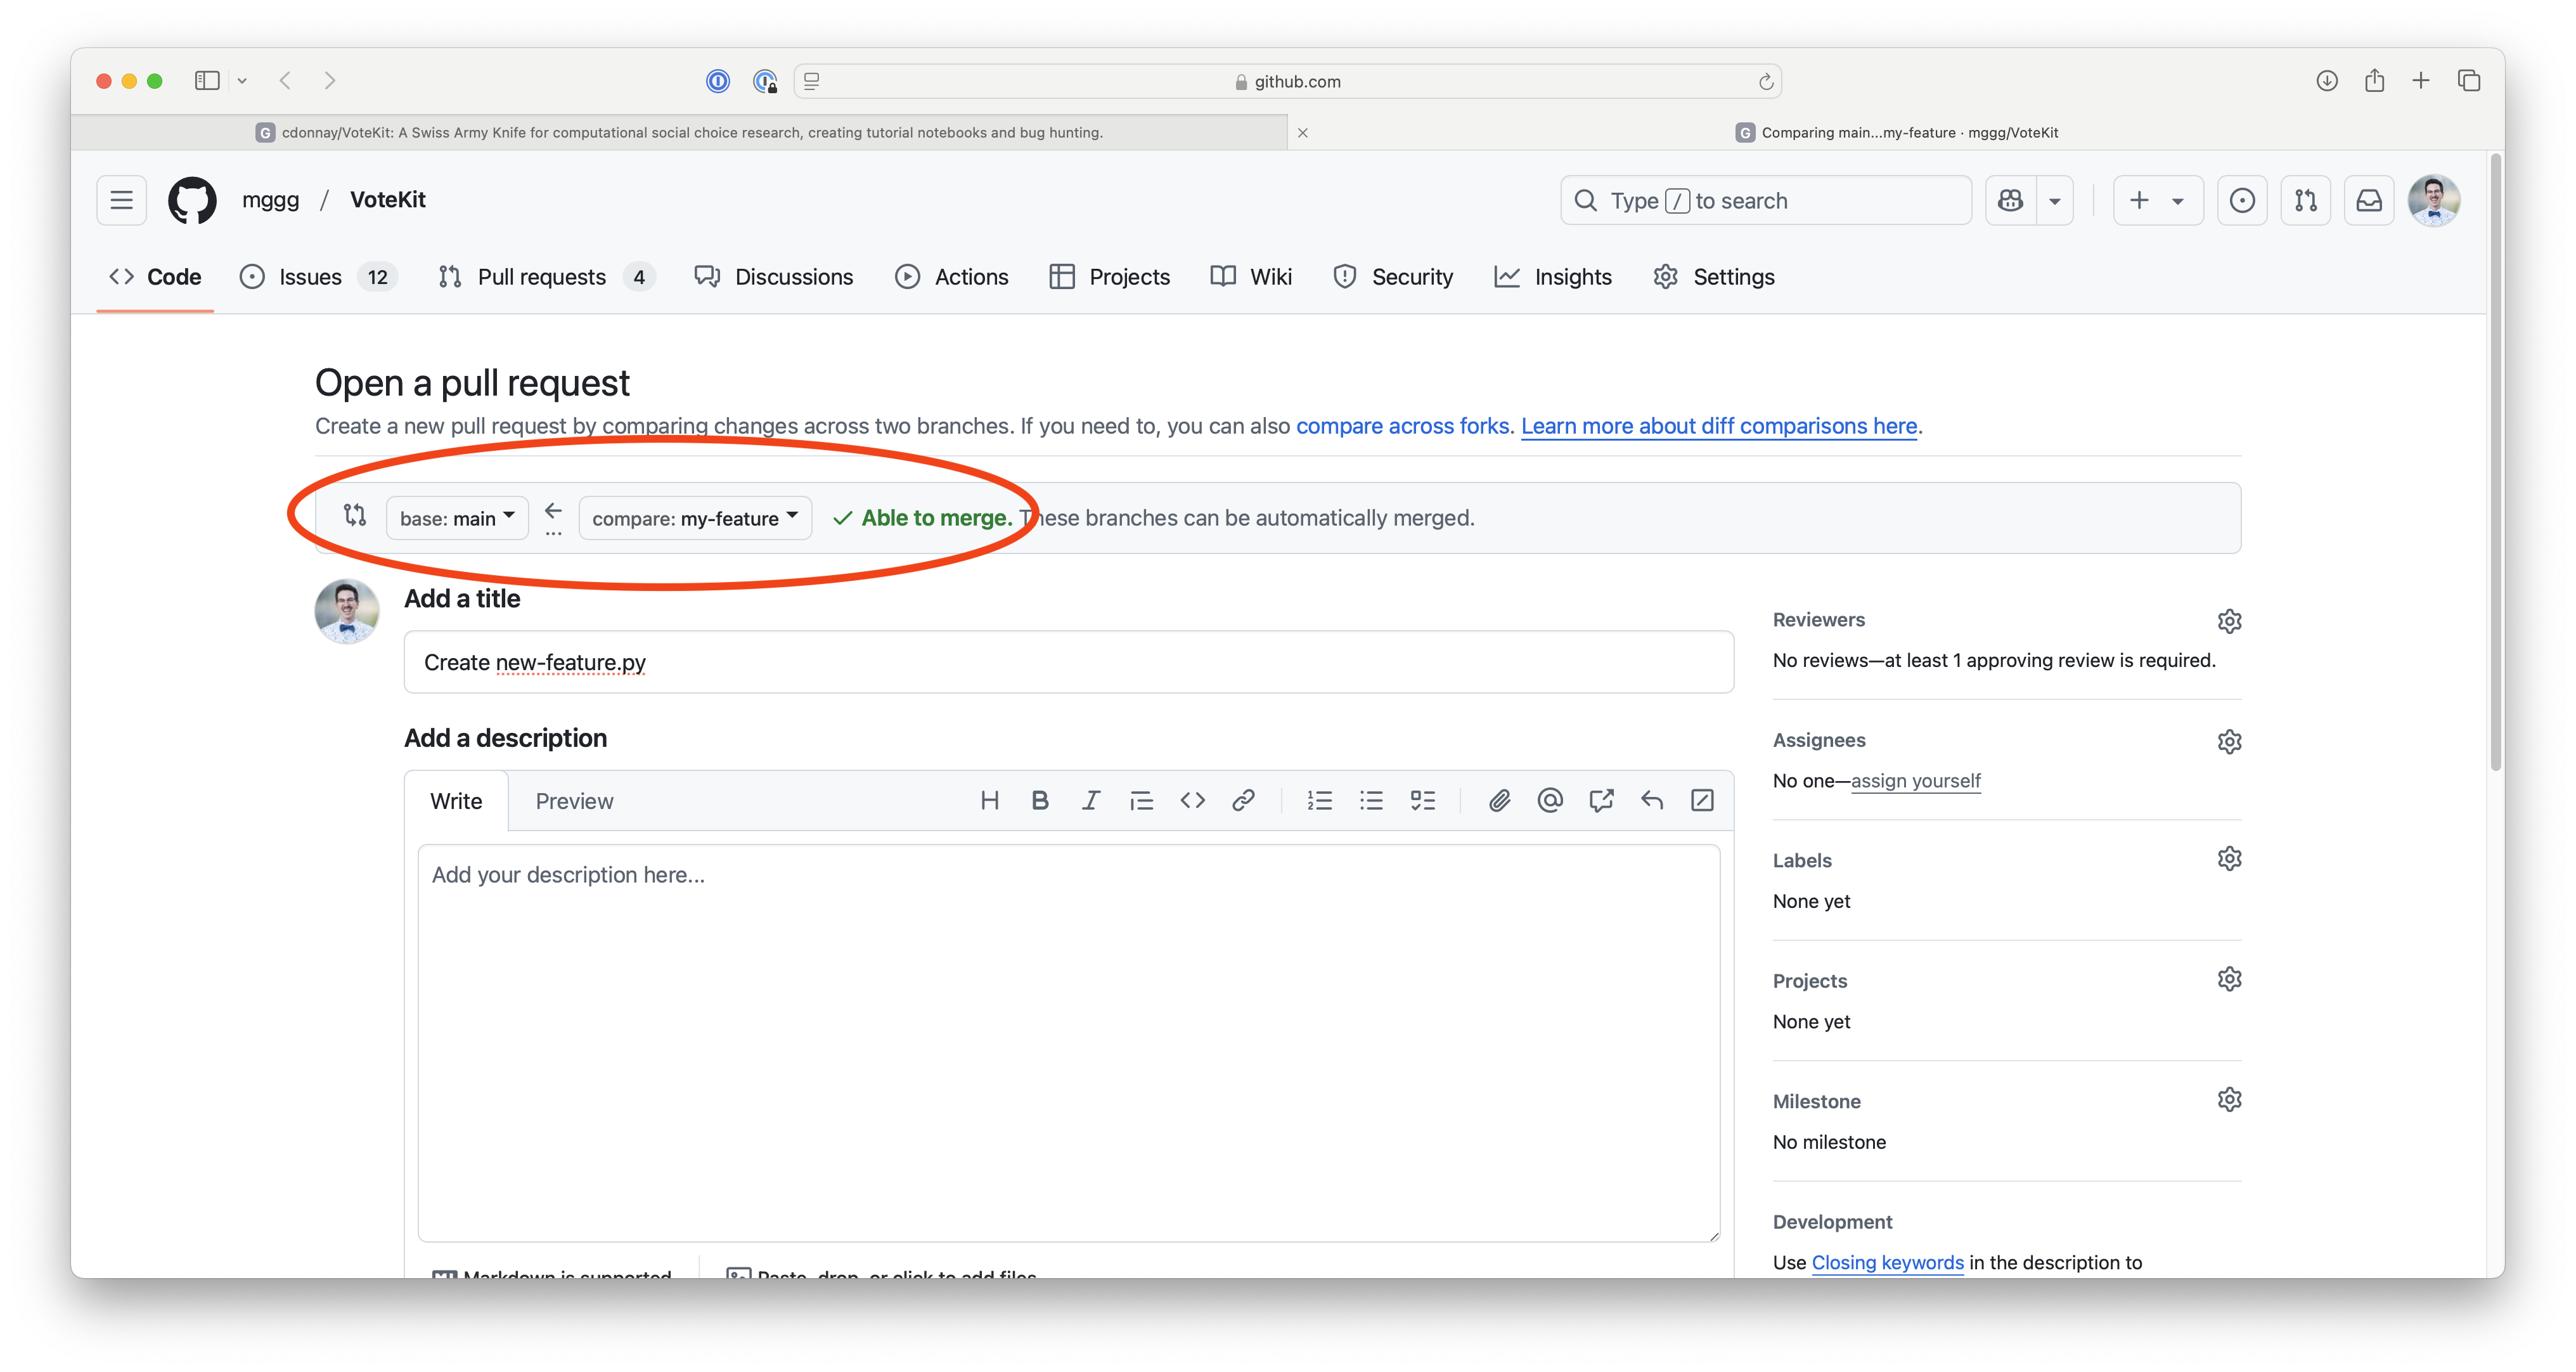
Task: Open the Pull requests tab
Action: (546, 277)
